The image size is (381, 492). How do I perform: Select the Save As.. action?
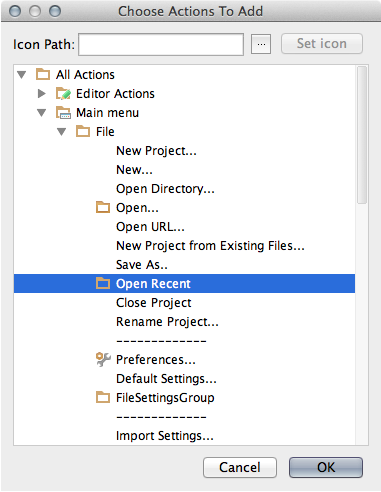click(x=142, y=265)
